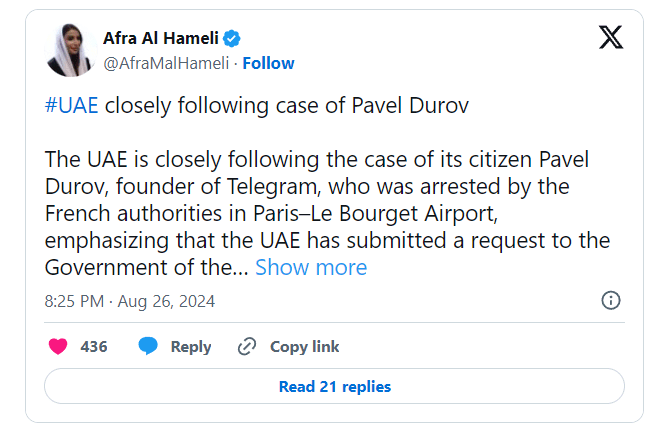
Task: Open the @AfraMalHameli handle link
Action: pyautogui.click(x=166, y=63)
